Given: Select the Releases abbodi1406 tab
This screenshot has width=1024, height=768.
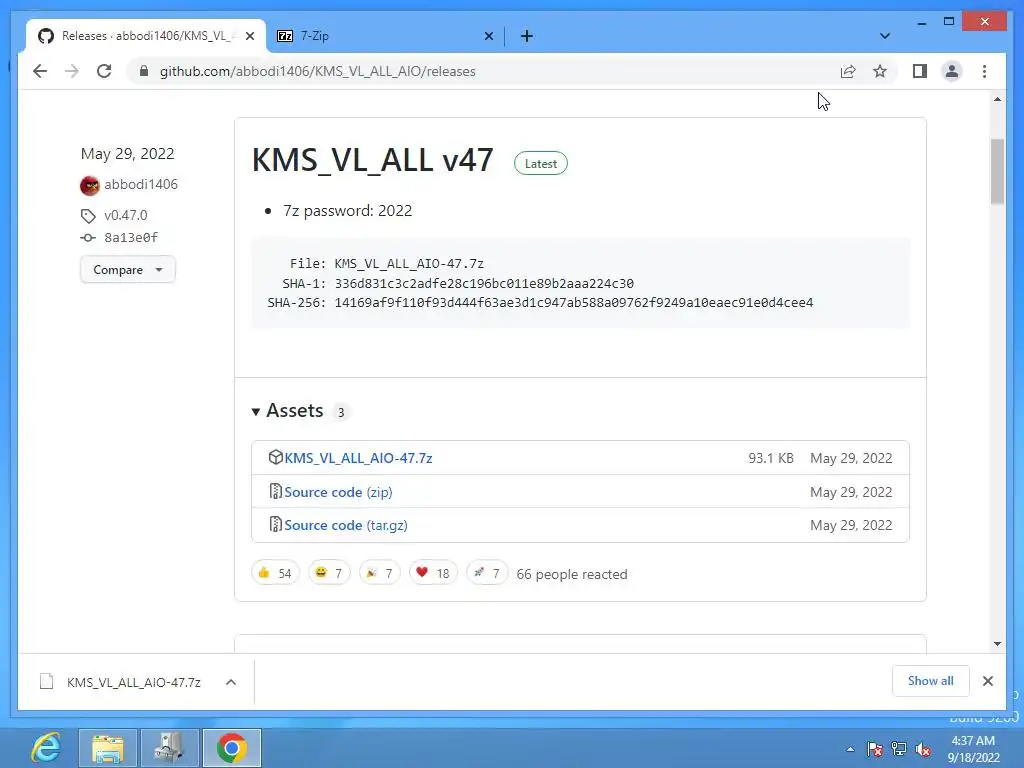Looking at the screenshot, I should [146, 36].
